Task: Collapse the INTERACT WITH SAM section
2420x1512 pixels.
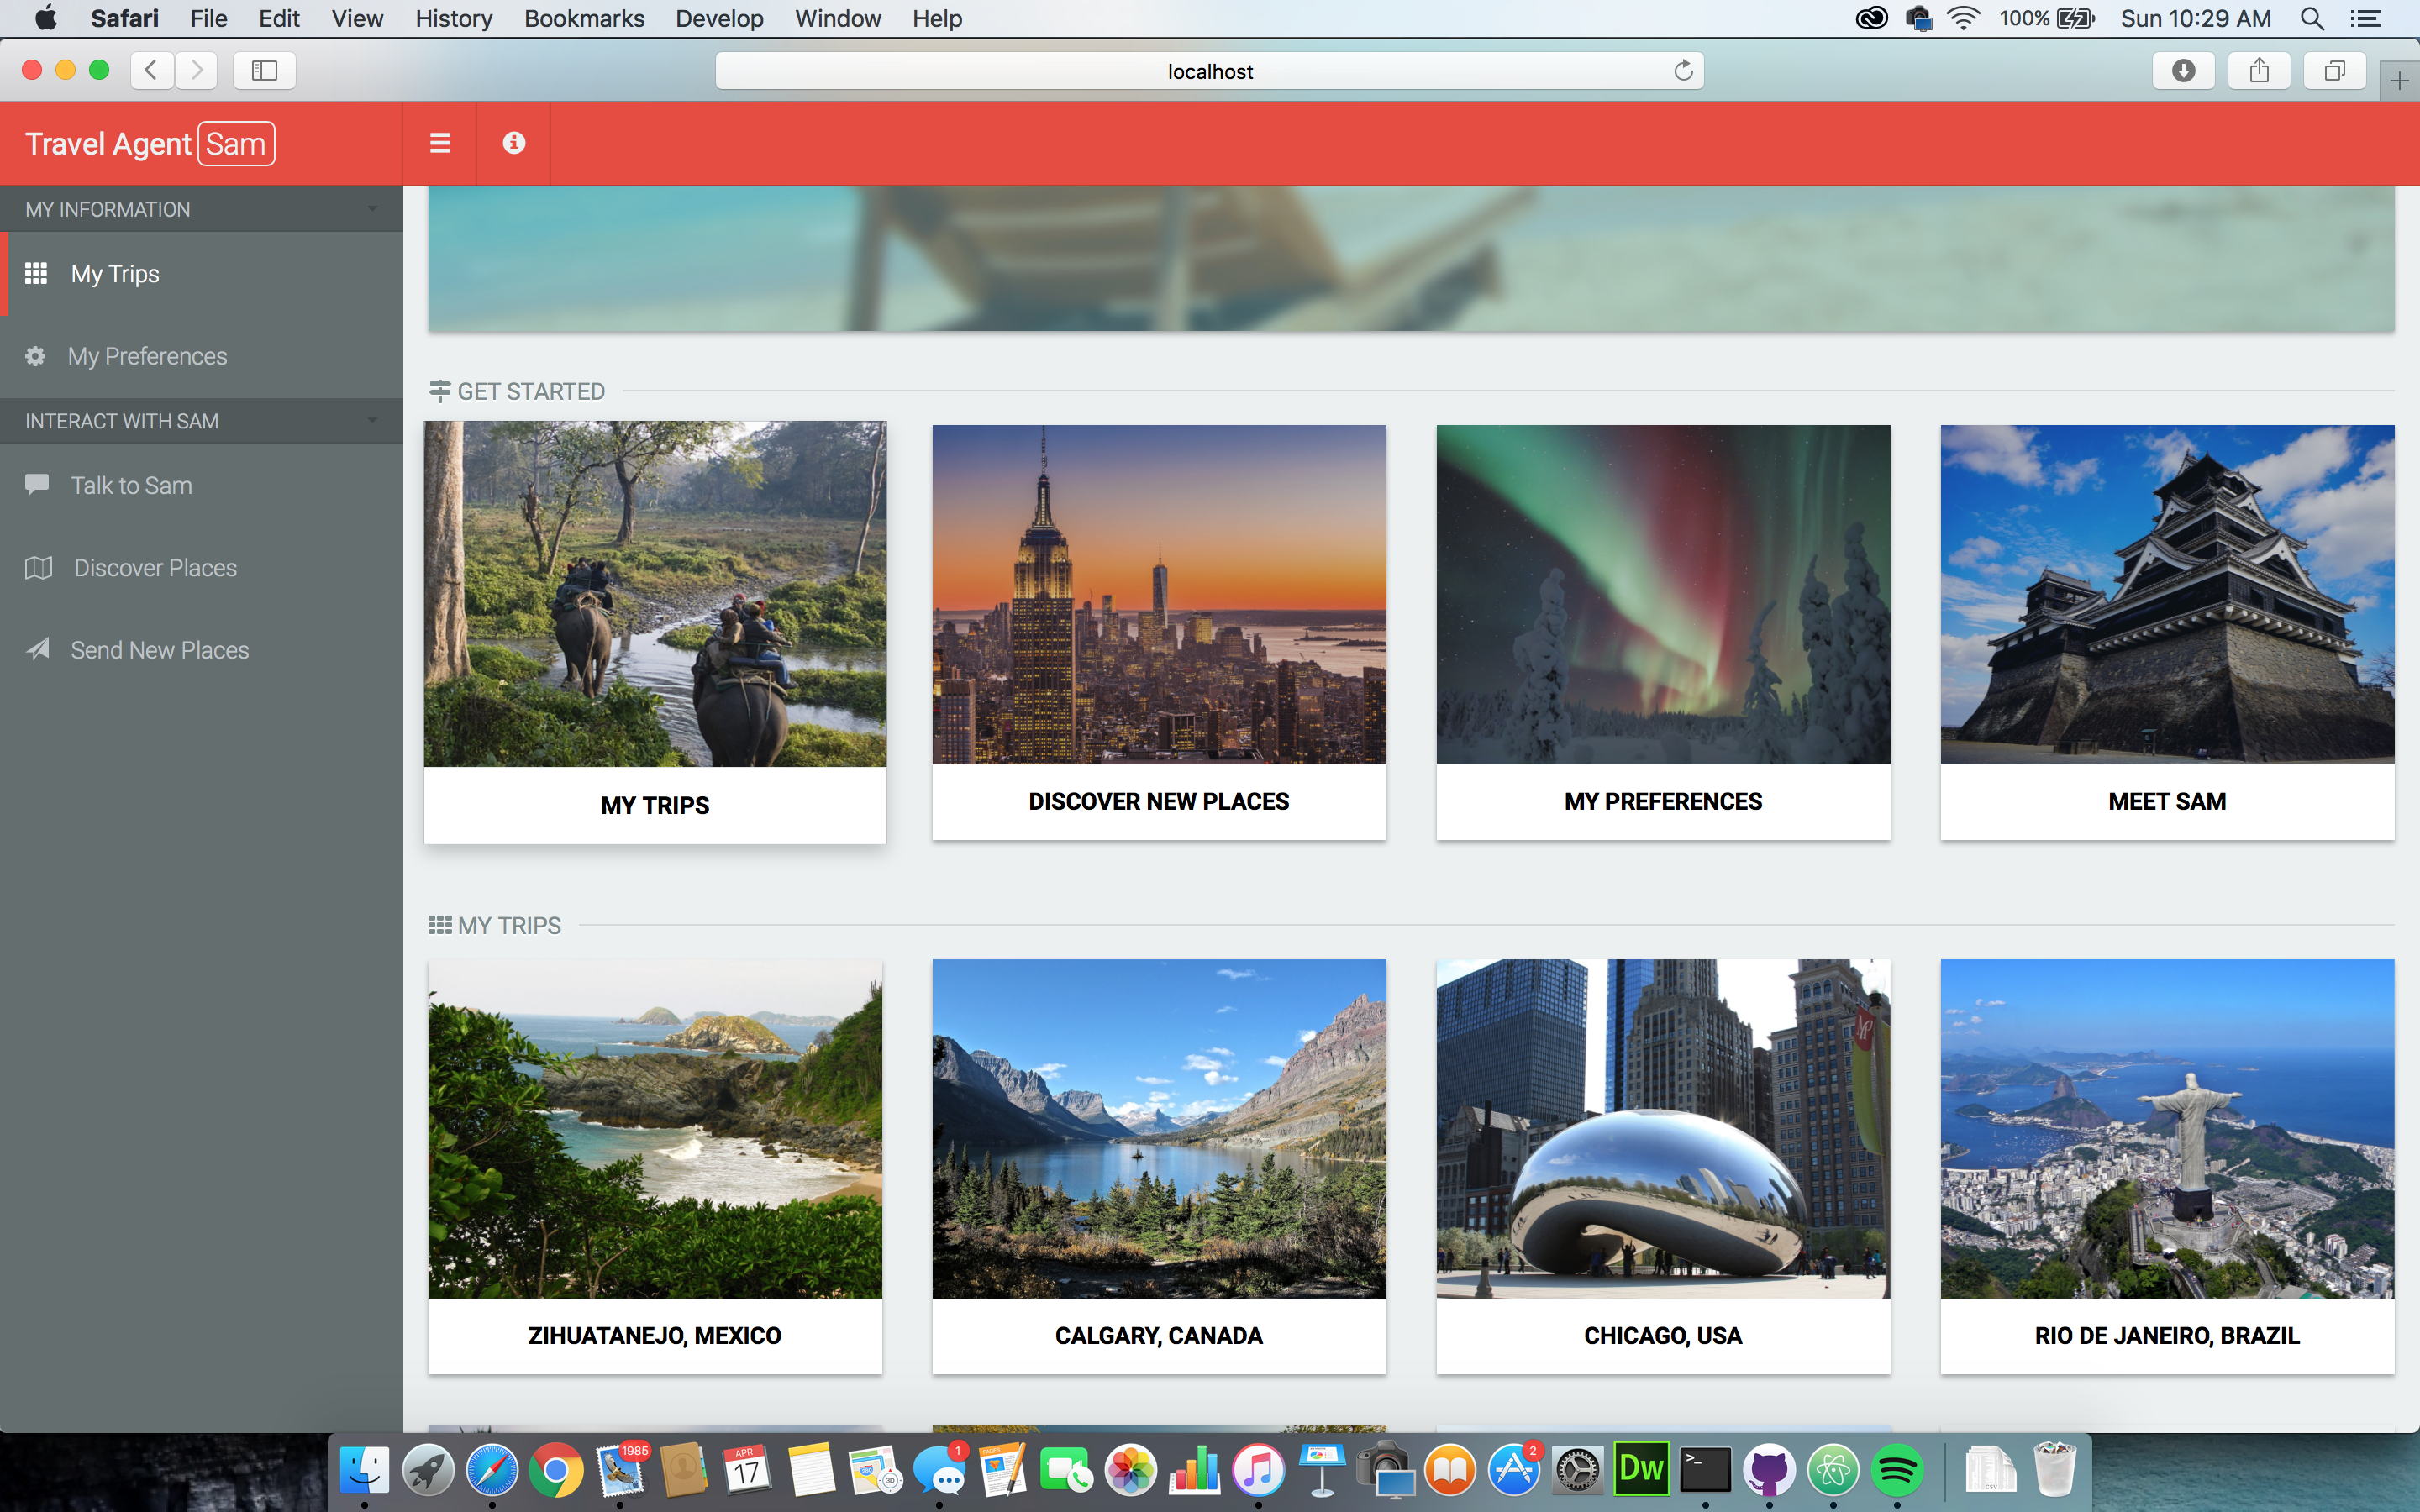Action: pyautogui.click(x=372, y=421)
